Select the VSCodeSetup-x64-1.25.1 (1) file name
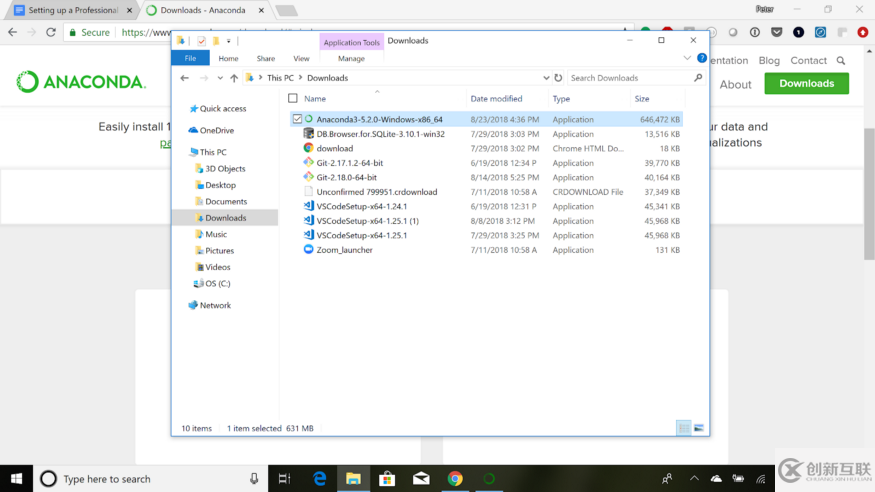Viewport: 875px width, 492px height. tap(368, 221)
